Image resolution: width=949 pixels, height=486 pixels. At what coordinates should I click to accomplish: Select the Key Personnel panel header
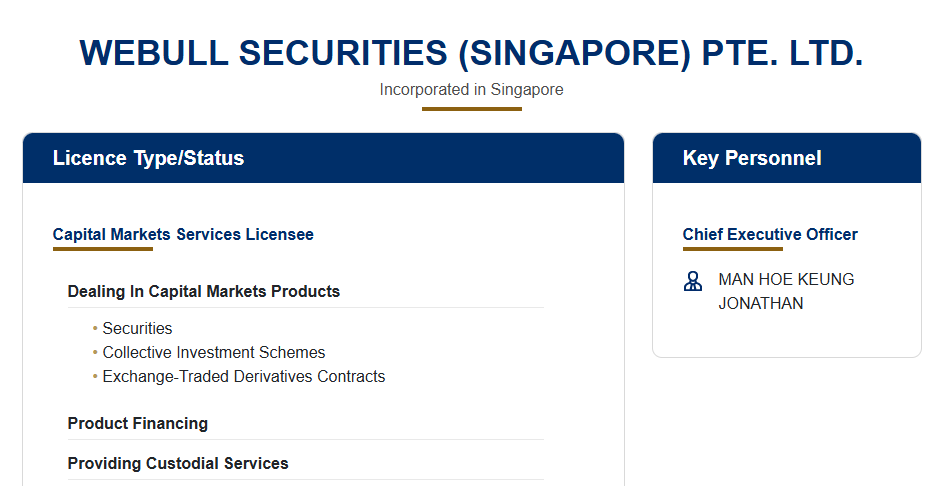tap(752, 158)
